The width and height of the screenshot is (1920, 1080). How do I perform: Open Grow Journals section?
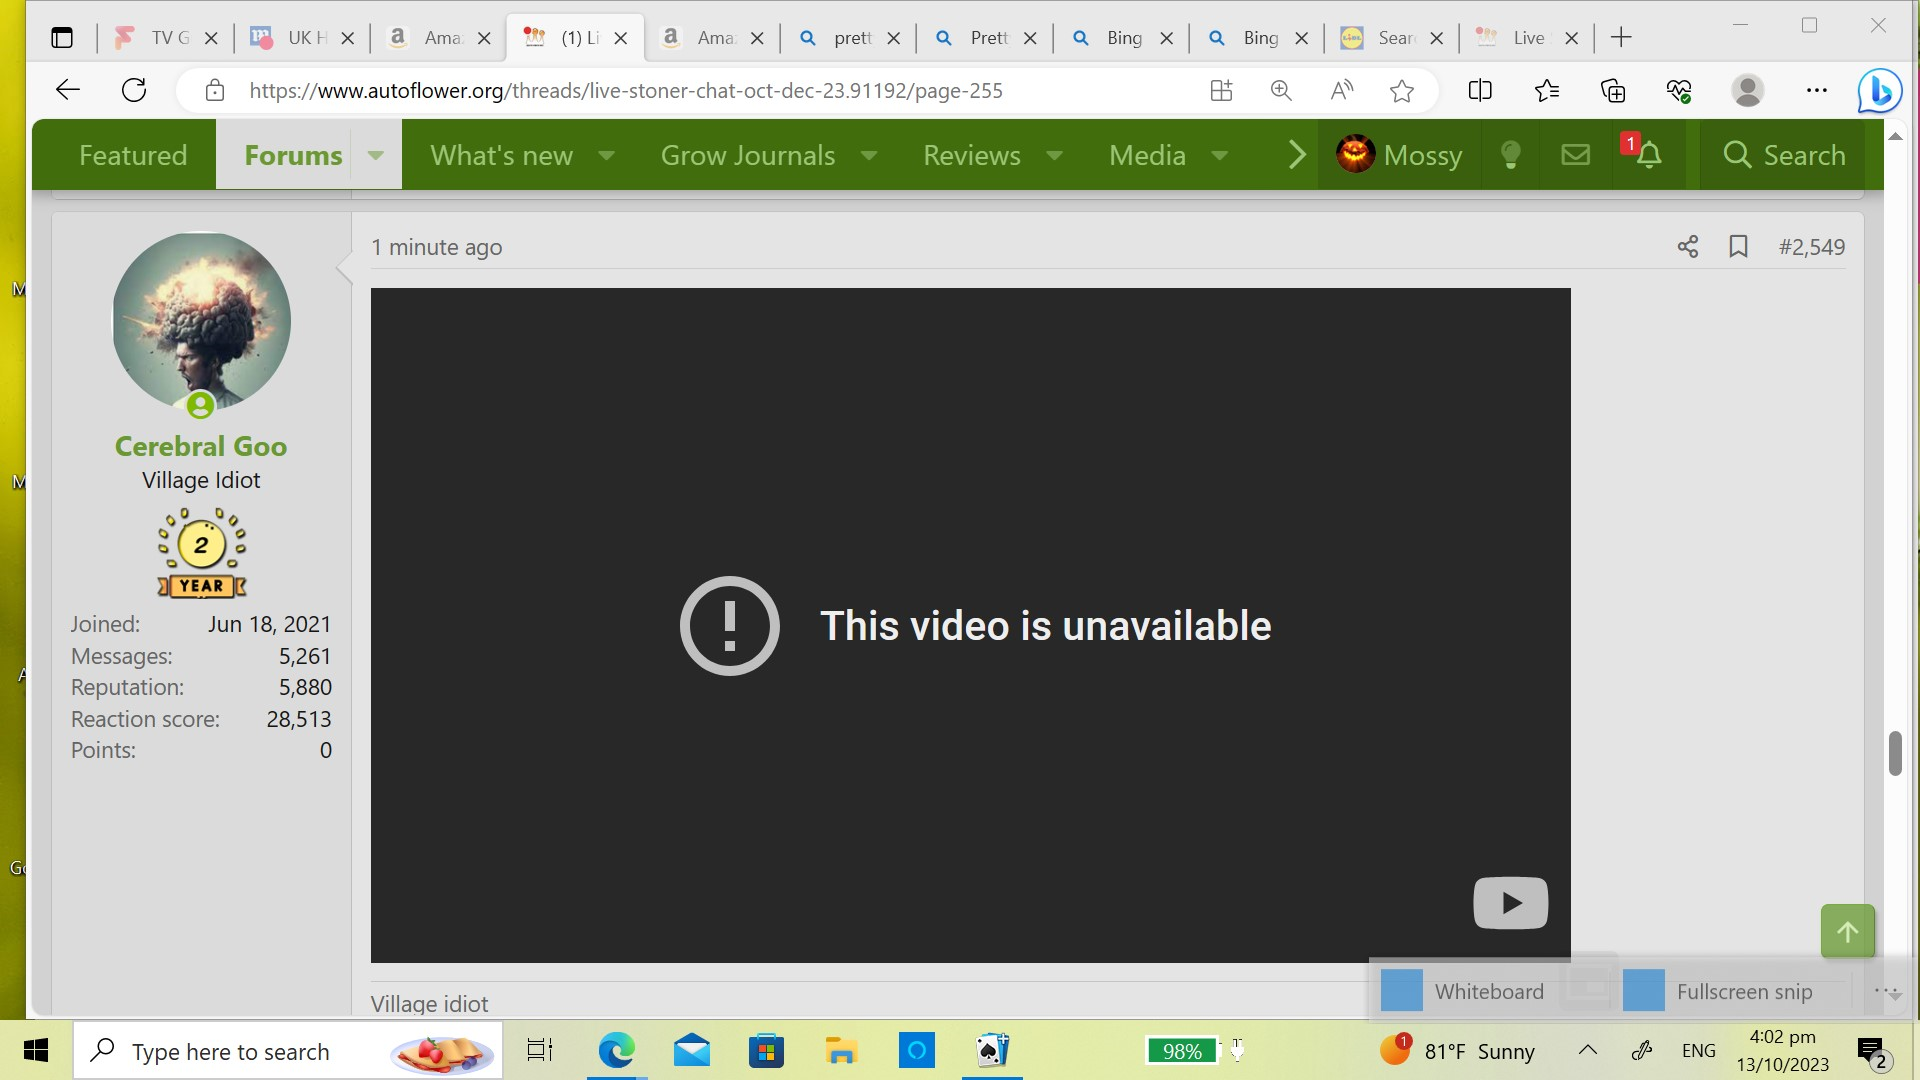click(747, 155)
